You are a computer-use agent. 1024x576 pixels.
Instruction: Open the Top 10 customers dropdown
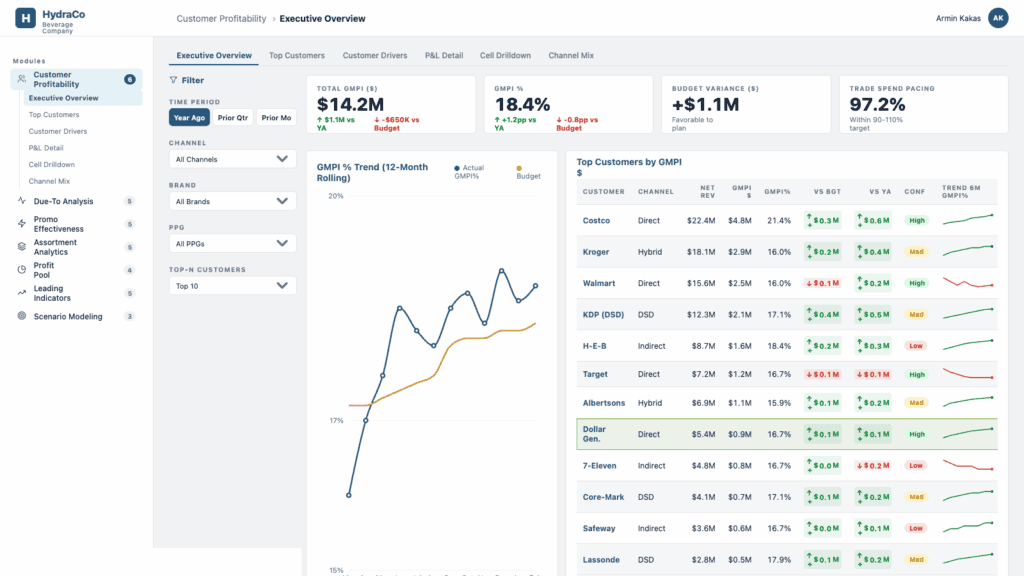pyautogui.click(x=232, y=285)
